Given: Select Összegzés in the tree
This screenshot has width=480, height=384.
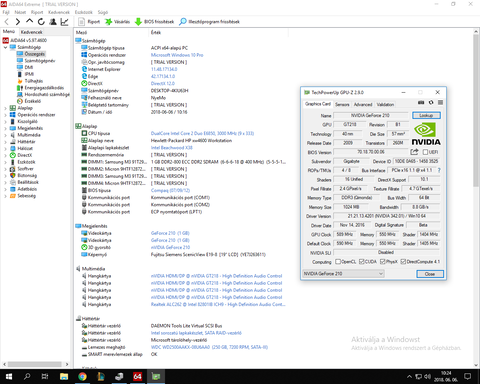Looking at the screenshot, I should (34, 54).
